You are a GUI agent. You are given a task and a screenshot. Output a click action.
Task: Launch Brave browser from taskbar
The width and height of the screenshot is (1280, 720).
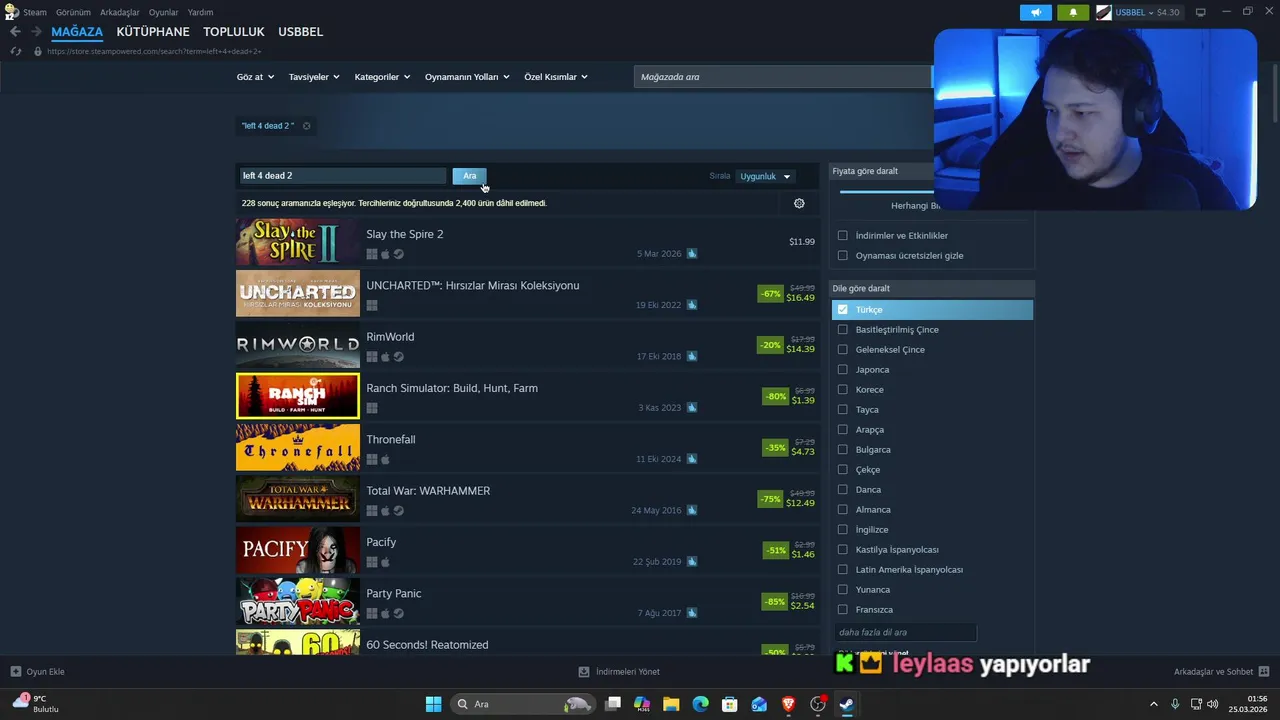[x=788, y=704]
